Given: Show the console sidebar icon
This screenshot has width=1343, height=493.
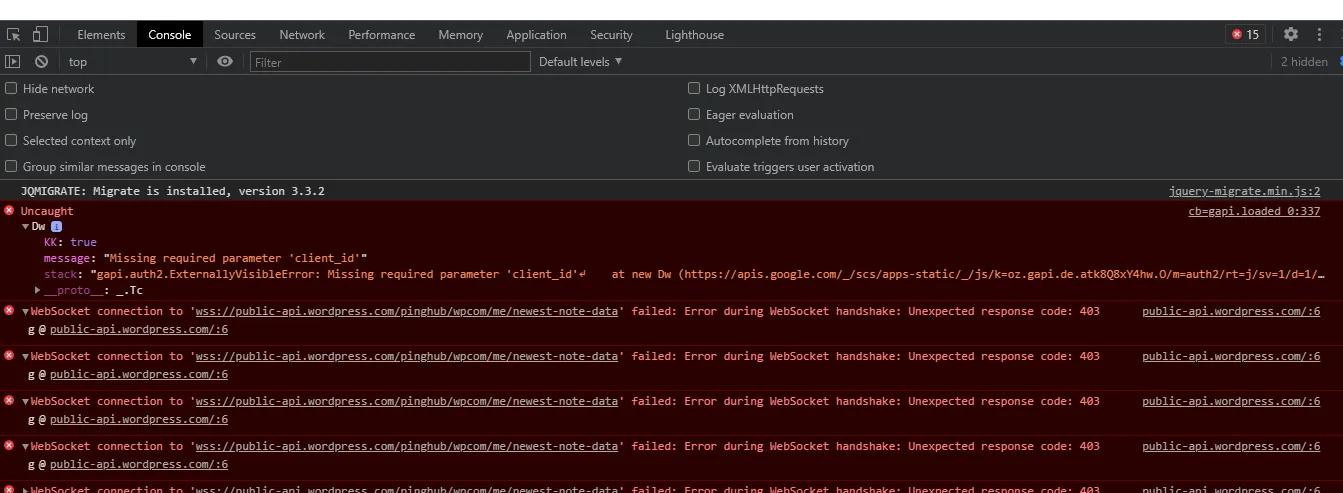Looking at the screenshot, I should click(x=13, y=61).
